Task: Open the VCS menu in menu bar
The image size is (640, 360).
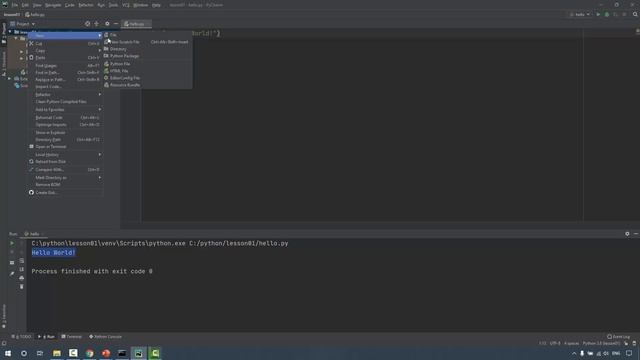Action: 126,5
